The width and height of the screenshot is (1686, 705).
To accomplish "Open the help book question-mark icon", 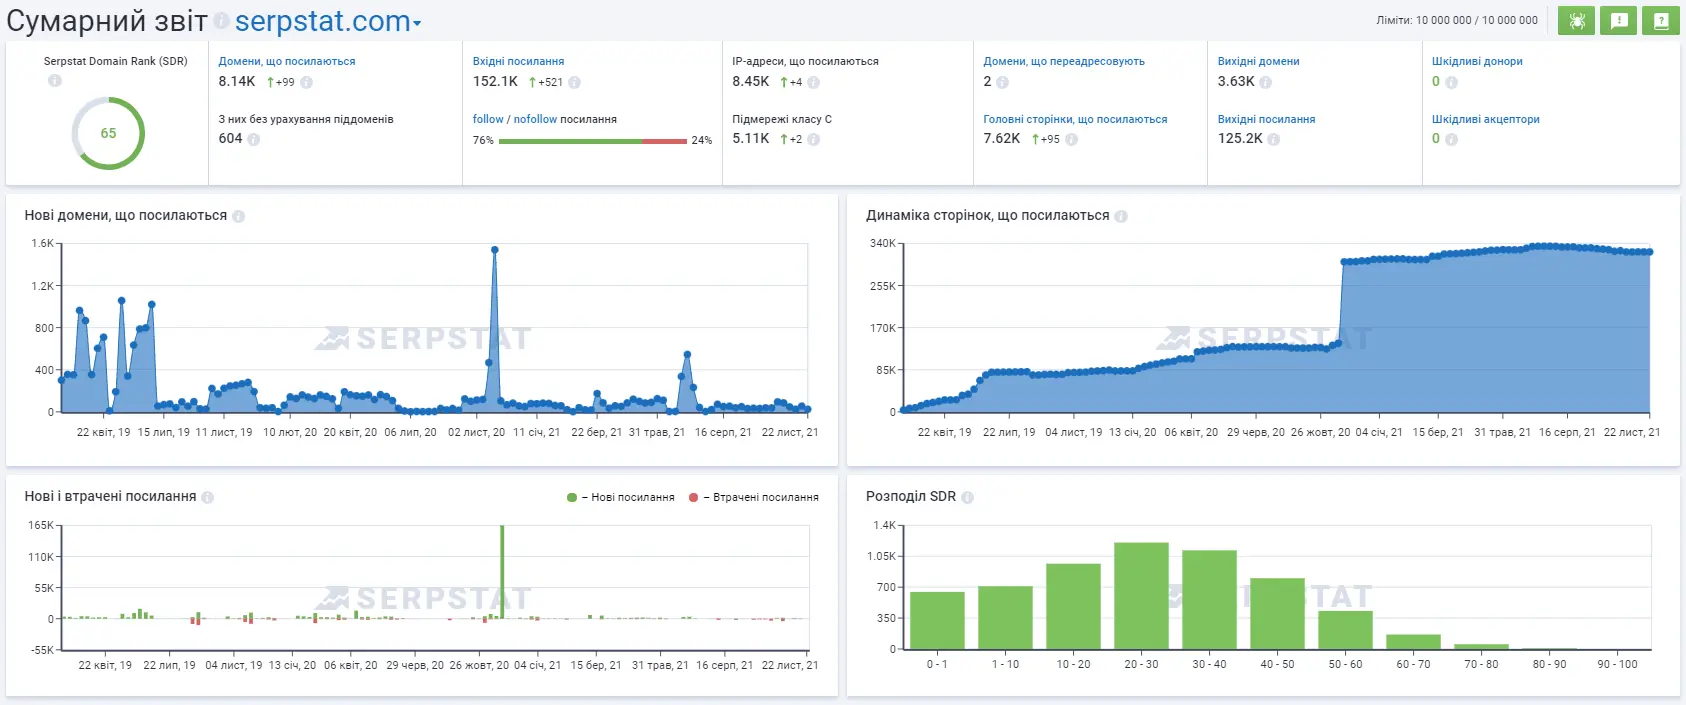I will click(x=1660, y=21).
